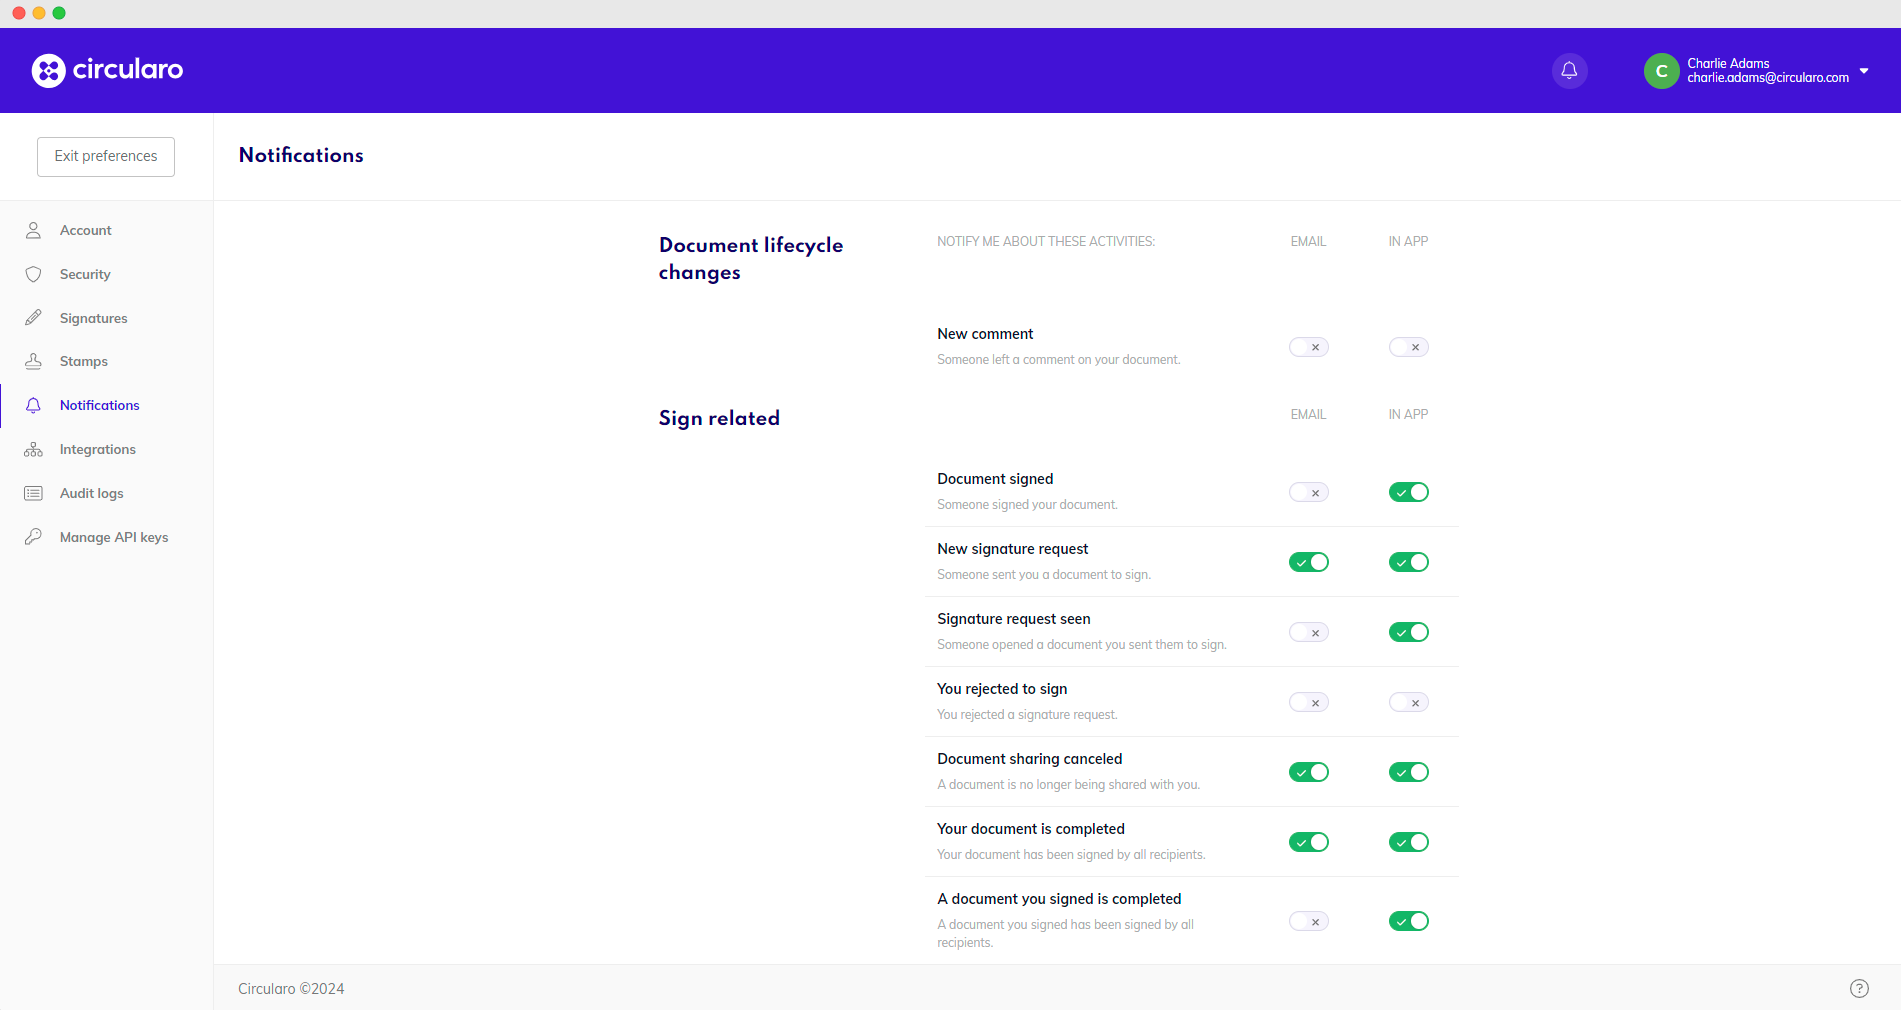The image size is (1901, 1010).
Task: Select the Stamps icon in sidebar
Action: (33, 361)
